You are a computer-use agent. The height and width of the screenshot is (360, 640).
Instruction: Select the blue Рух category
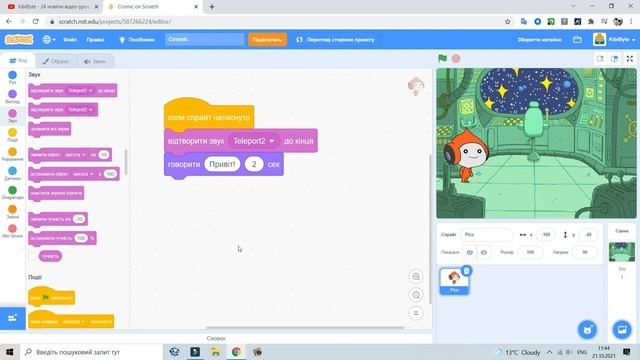click(x=13, y=77)
